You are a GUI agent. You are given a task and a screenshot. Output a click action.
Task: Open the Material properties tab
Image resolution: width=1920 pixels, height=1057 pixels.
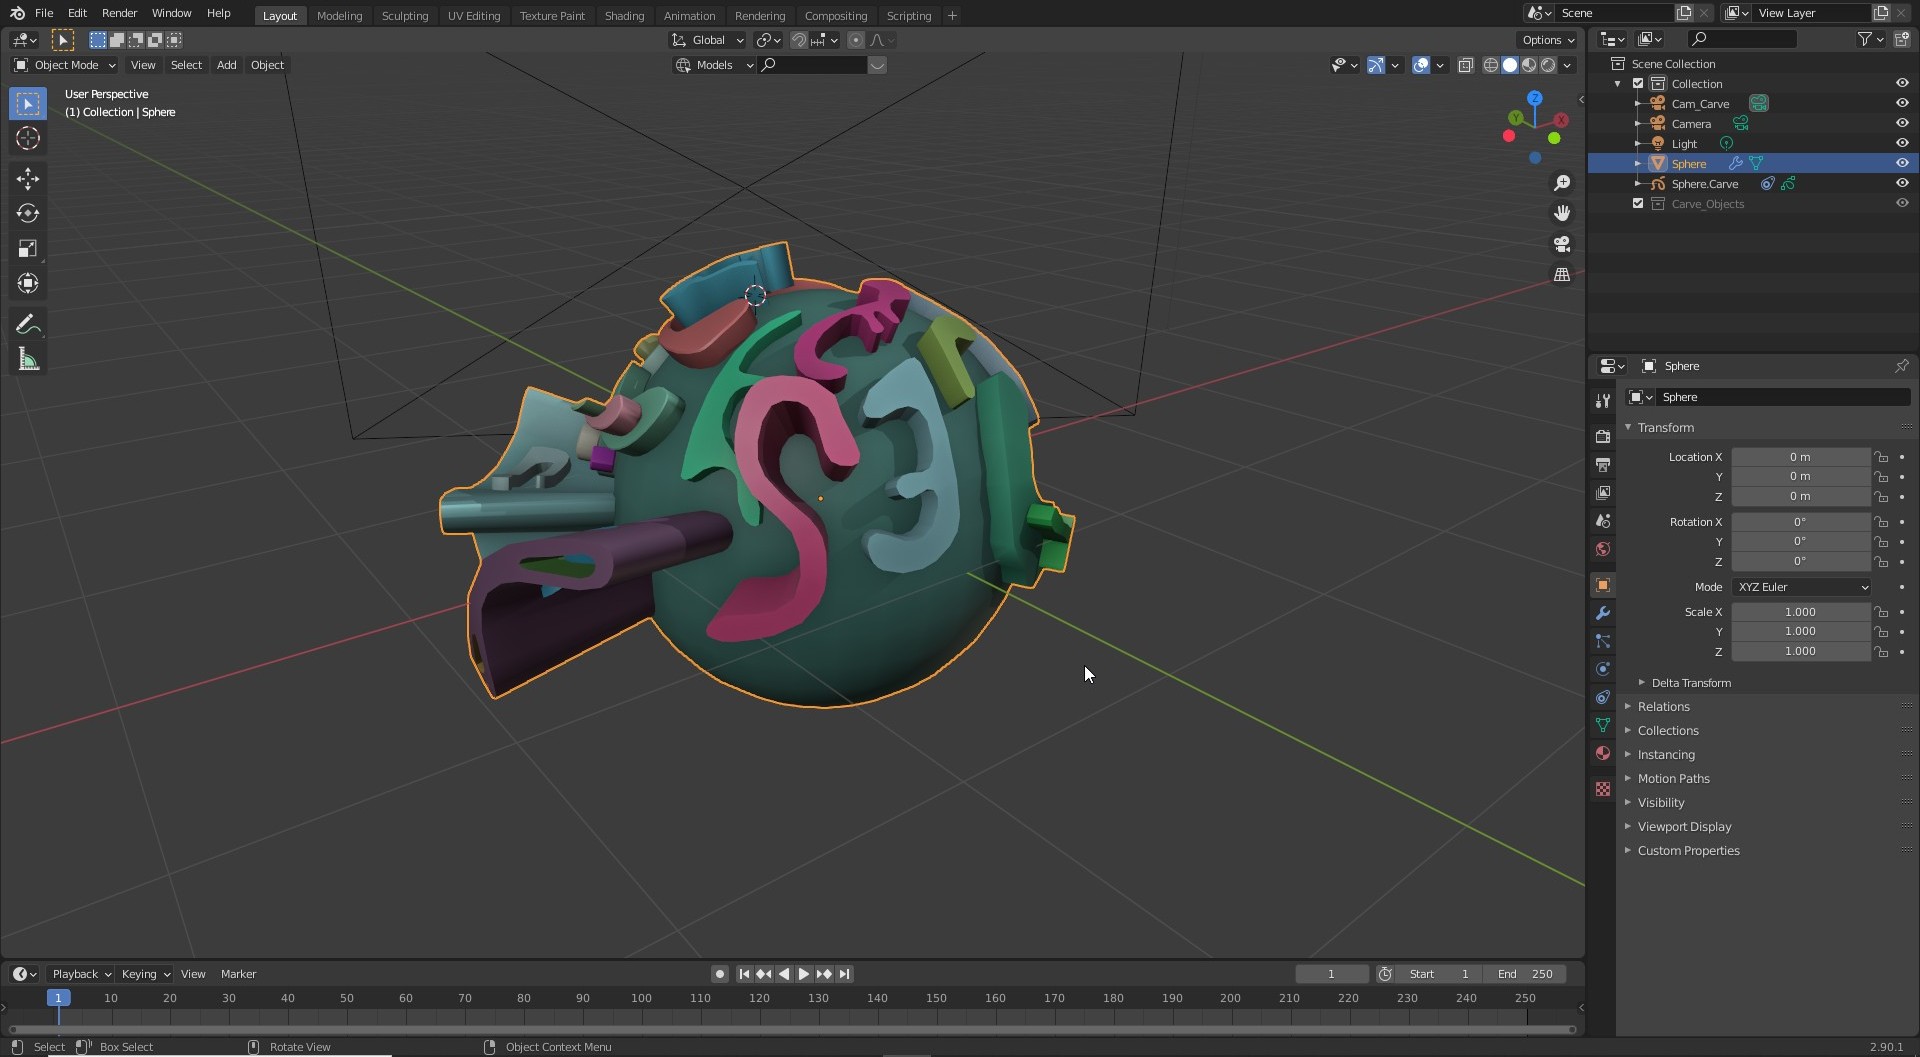pyautogui.click(x=1603, y=753)
